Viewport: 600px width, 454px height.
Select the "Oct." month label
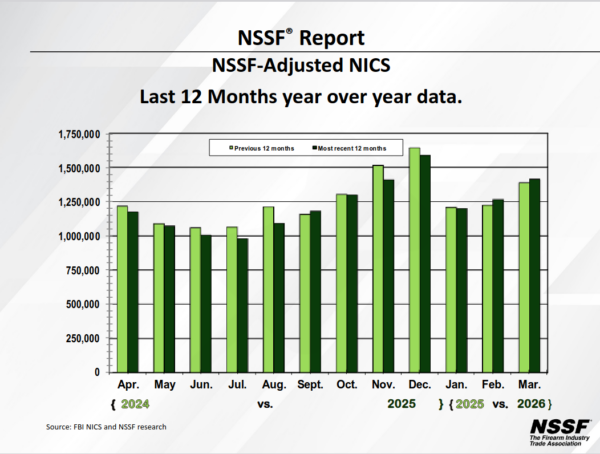348,384
